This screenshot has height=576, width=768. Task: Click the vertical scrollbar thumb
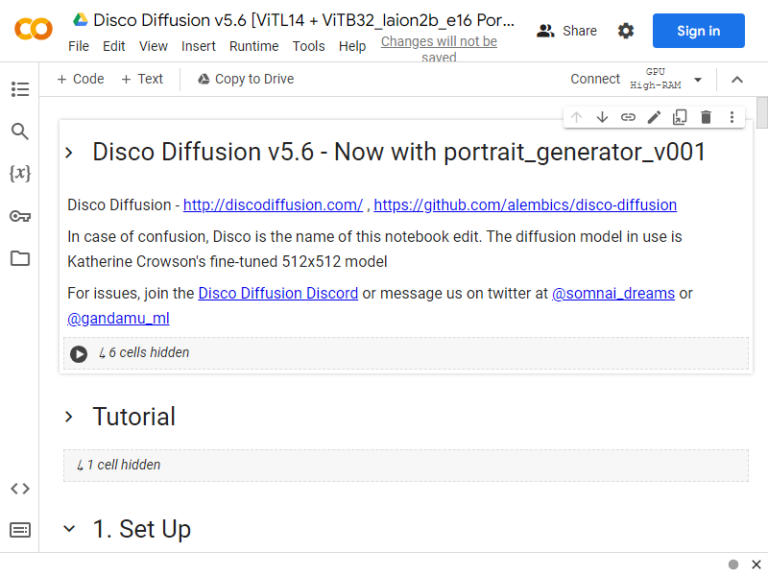coord(762,113)
